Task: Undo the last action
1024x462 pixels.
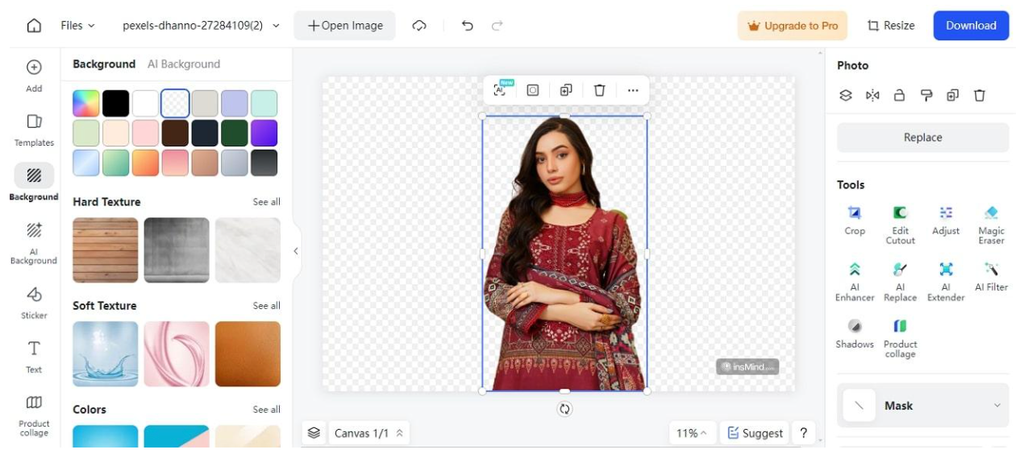Action: click(x=467, y=25)
